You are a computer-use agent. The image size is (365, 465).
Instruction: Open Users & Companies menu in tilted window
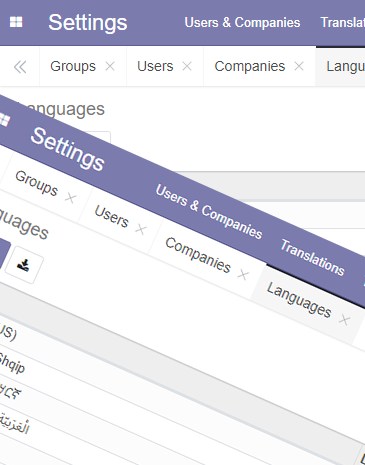pos(209,211)
